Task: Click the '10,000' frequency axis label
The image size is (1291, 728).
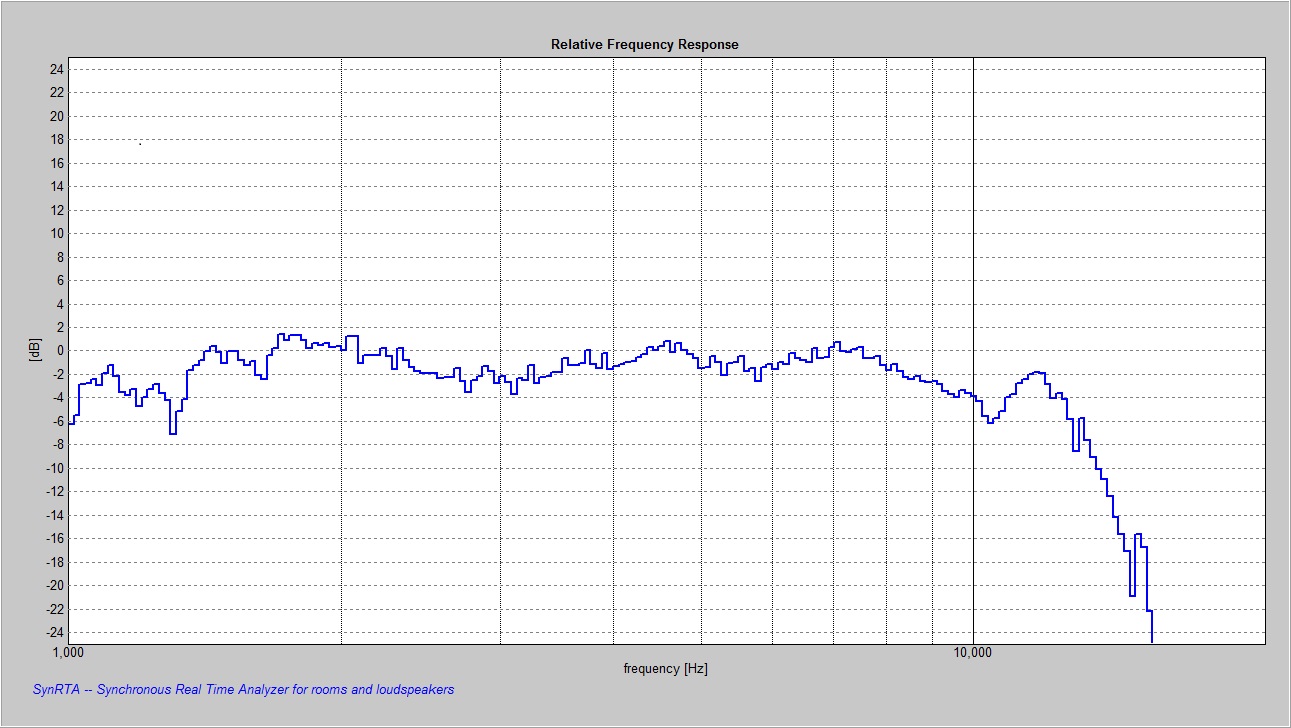Action: pos(973,653)
